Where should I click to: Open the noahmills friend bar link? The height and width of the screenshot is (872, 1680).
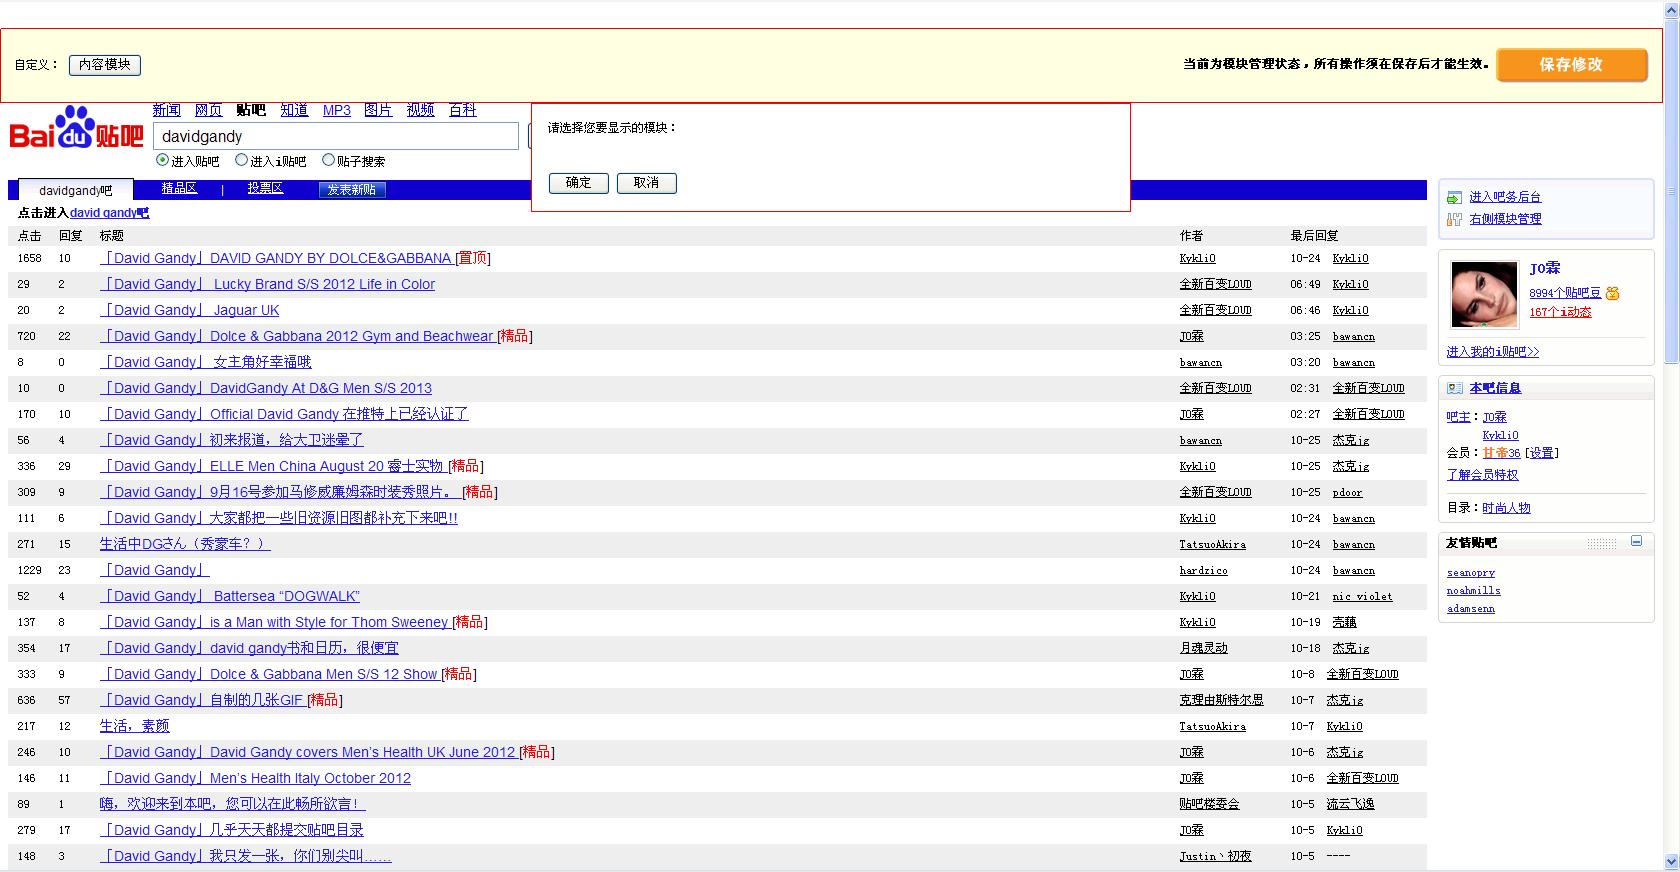pyautogui.click(x=1474, y=591)
